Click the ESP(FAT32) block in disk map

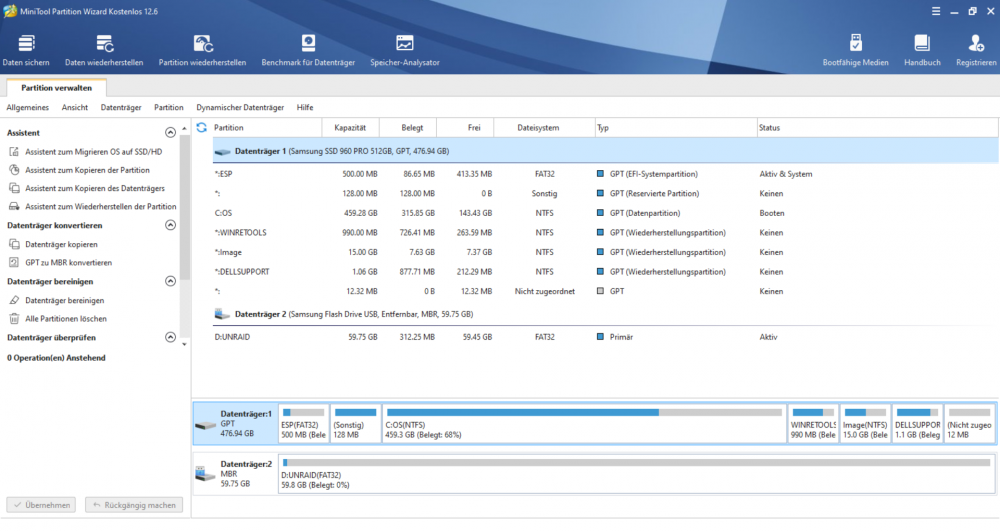coord(304,423)
